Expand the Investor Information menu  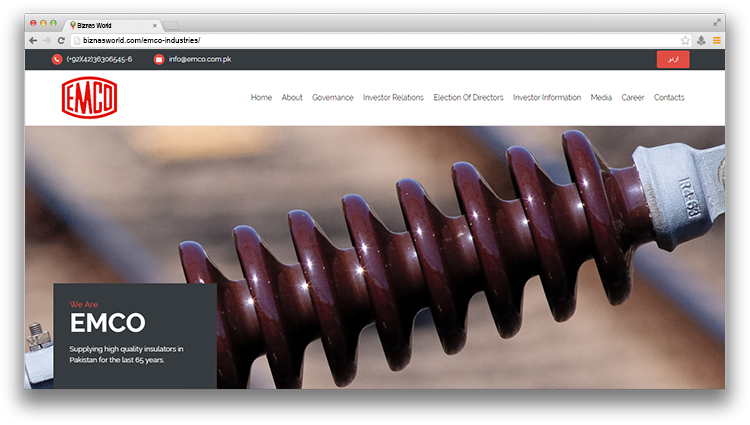[x=546, y=98]
